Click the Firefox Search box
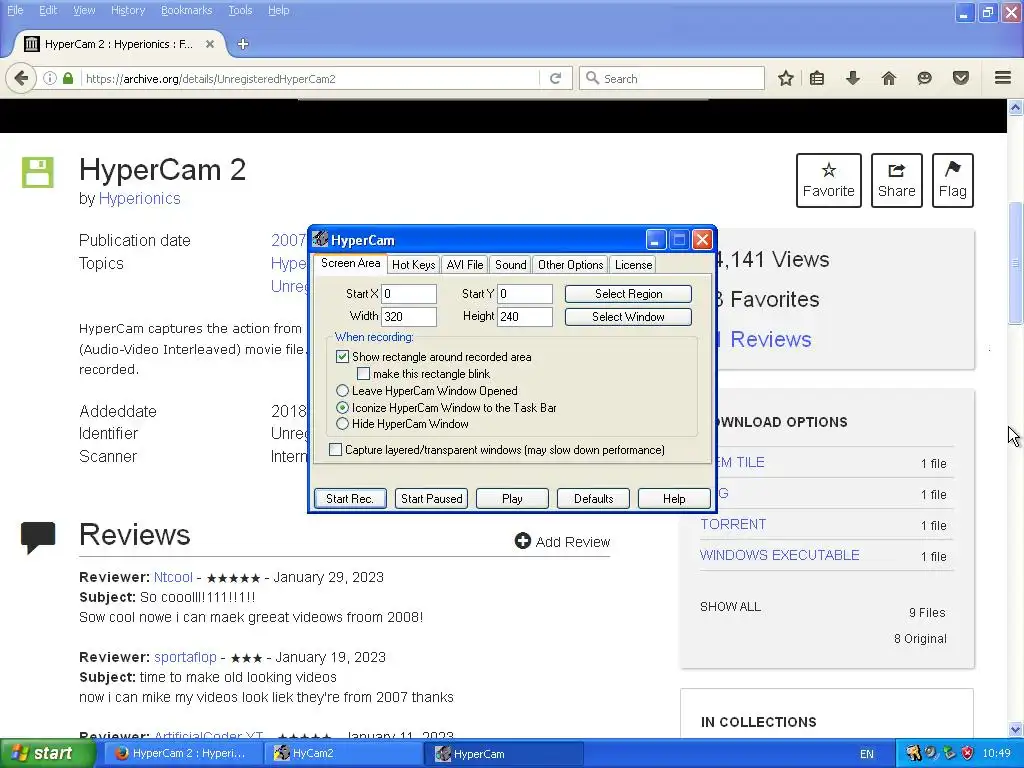Viewport: 1024px width, 768px height. (672, 78)
